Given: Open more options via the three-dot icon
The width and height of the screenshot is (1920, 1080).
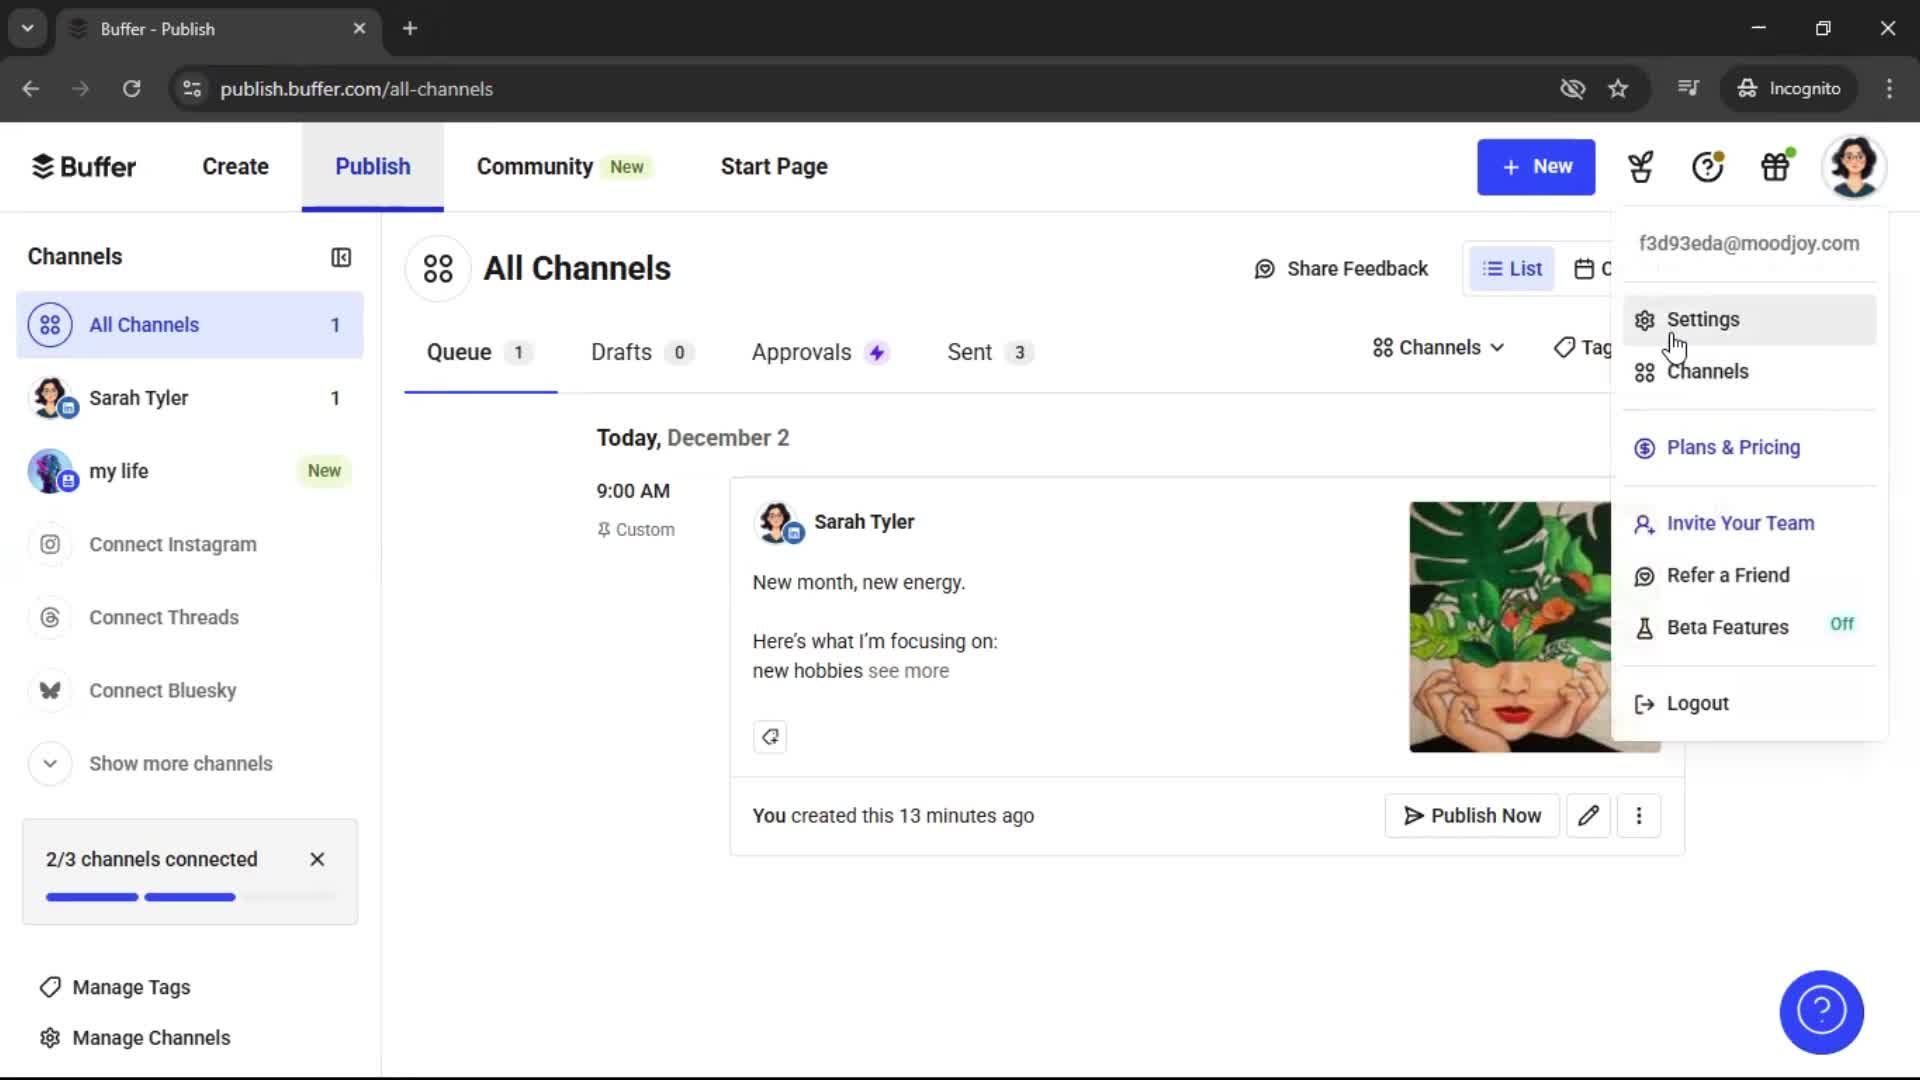Looking at the screenshot, I should (1639, 815).
